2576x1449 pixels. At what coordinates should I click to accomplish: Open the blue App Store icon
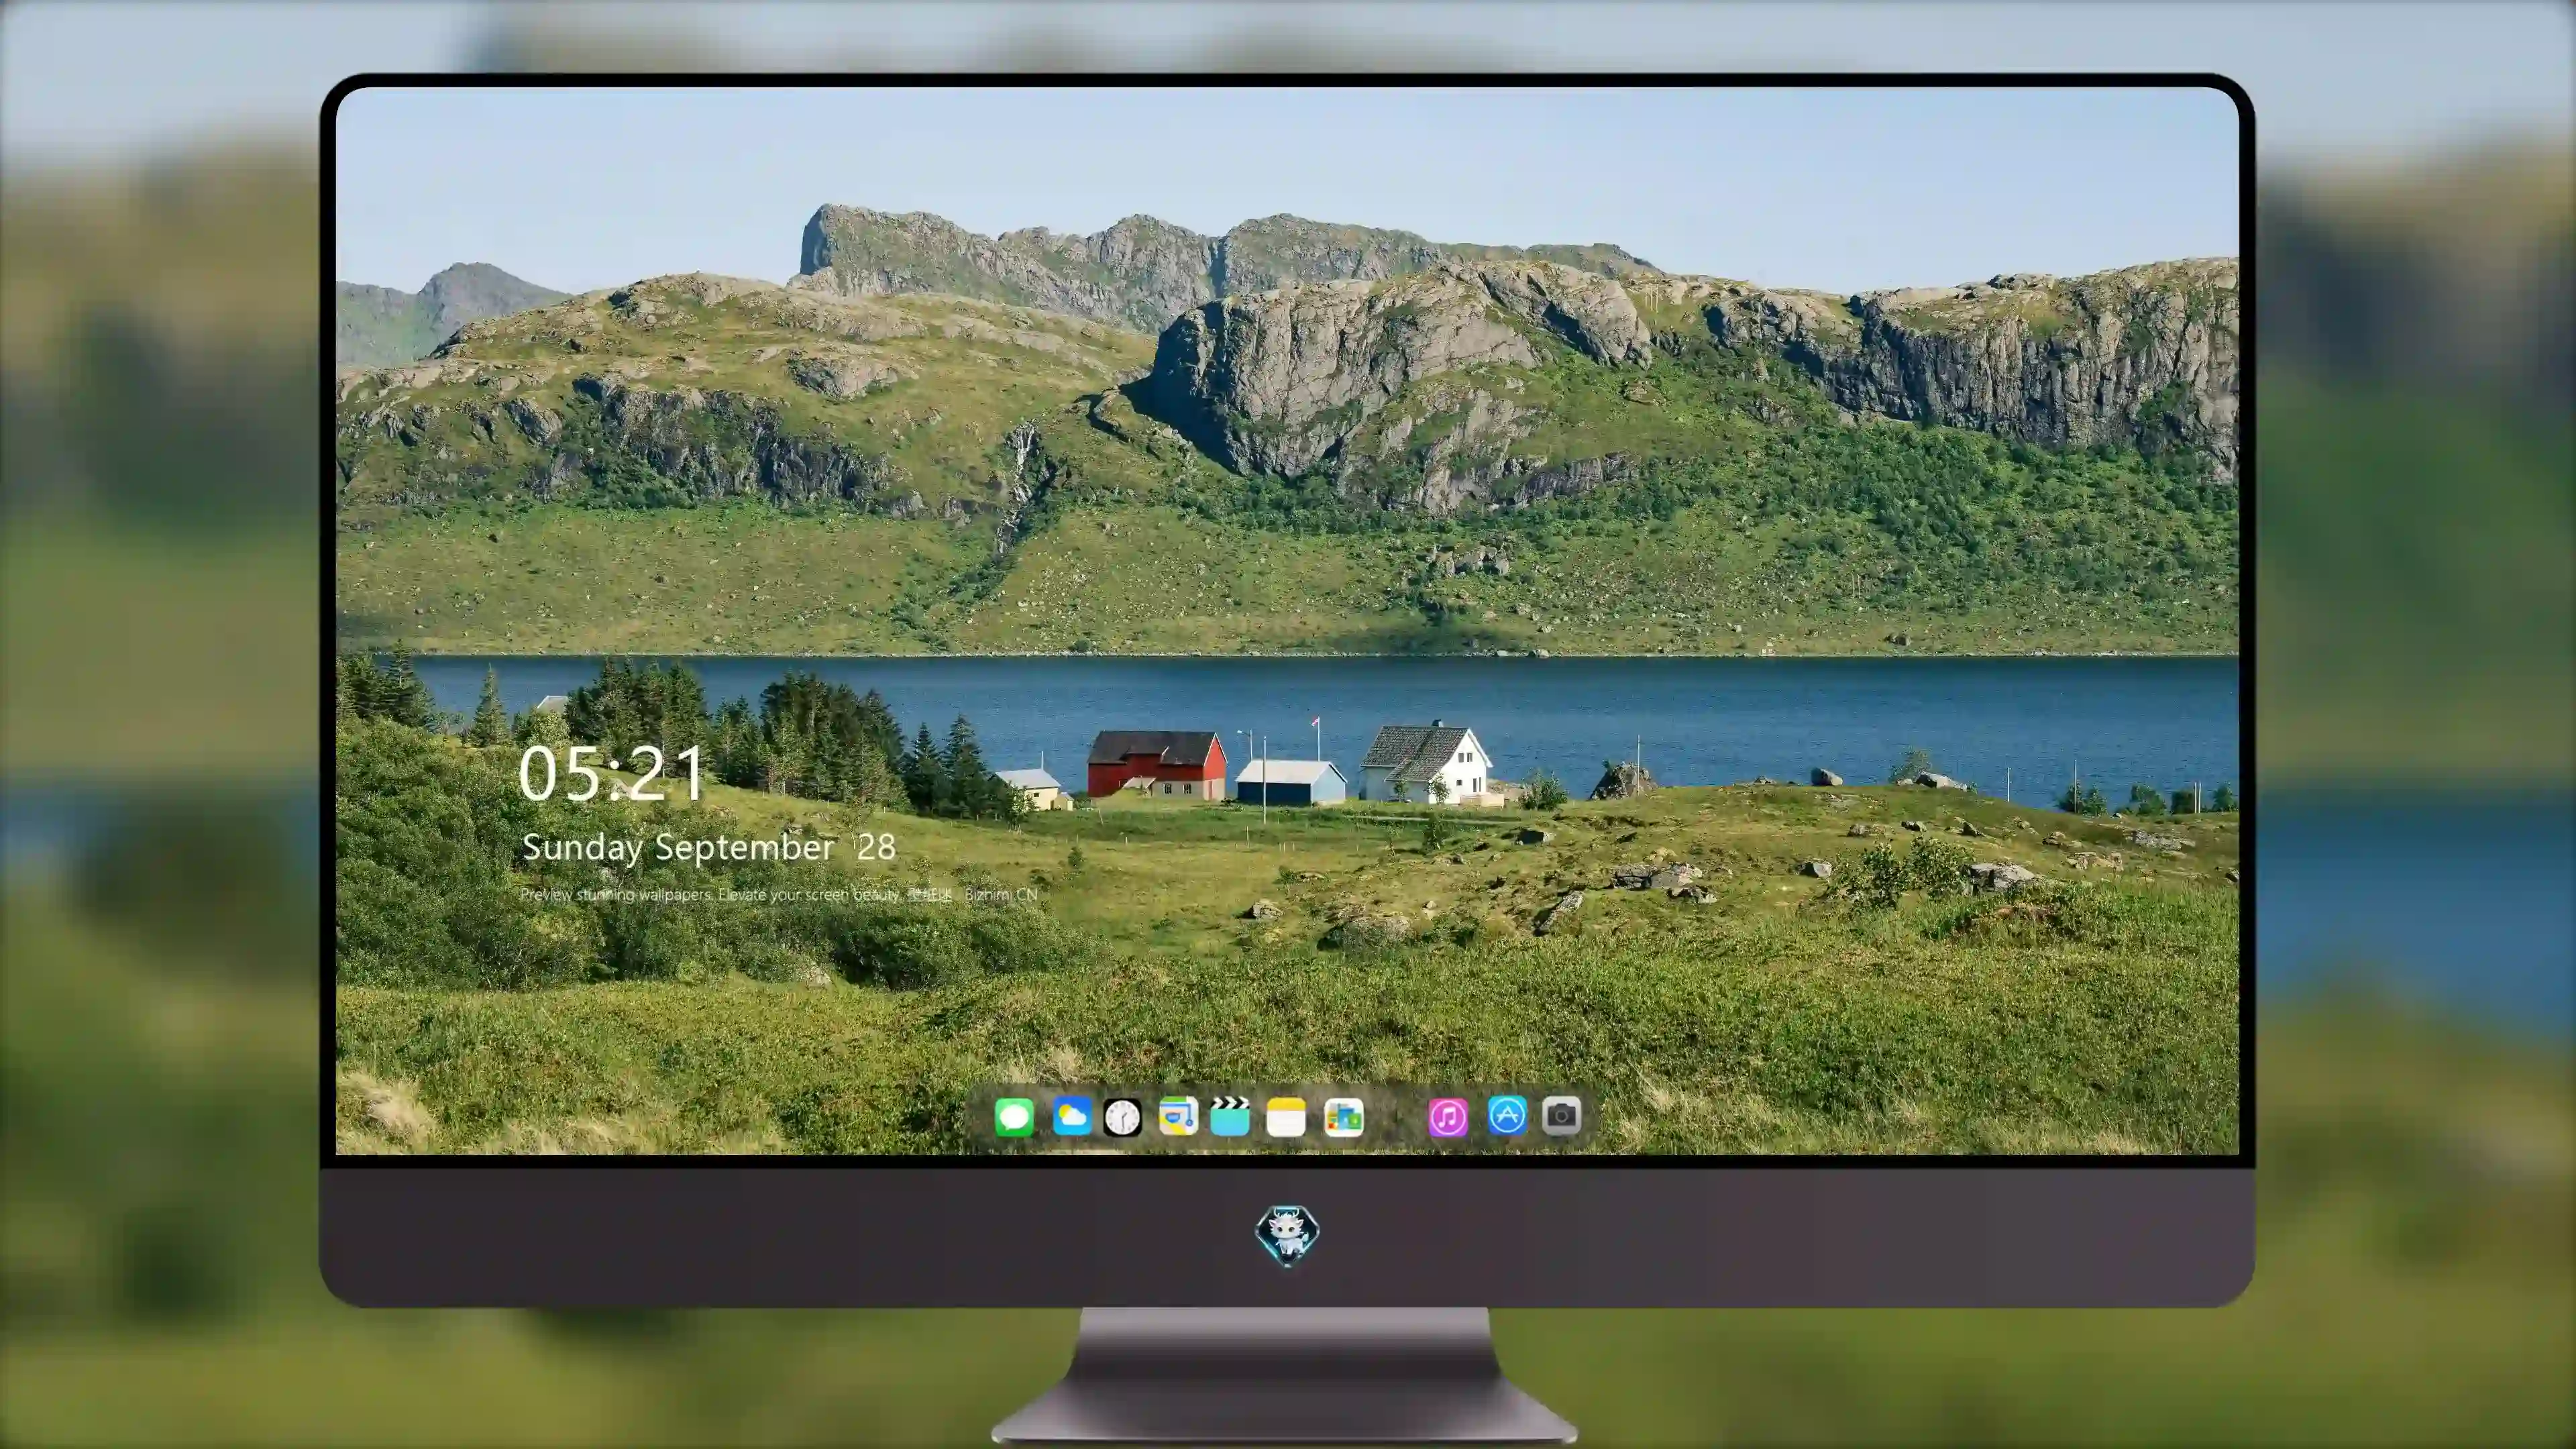coord(1507,1115)
